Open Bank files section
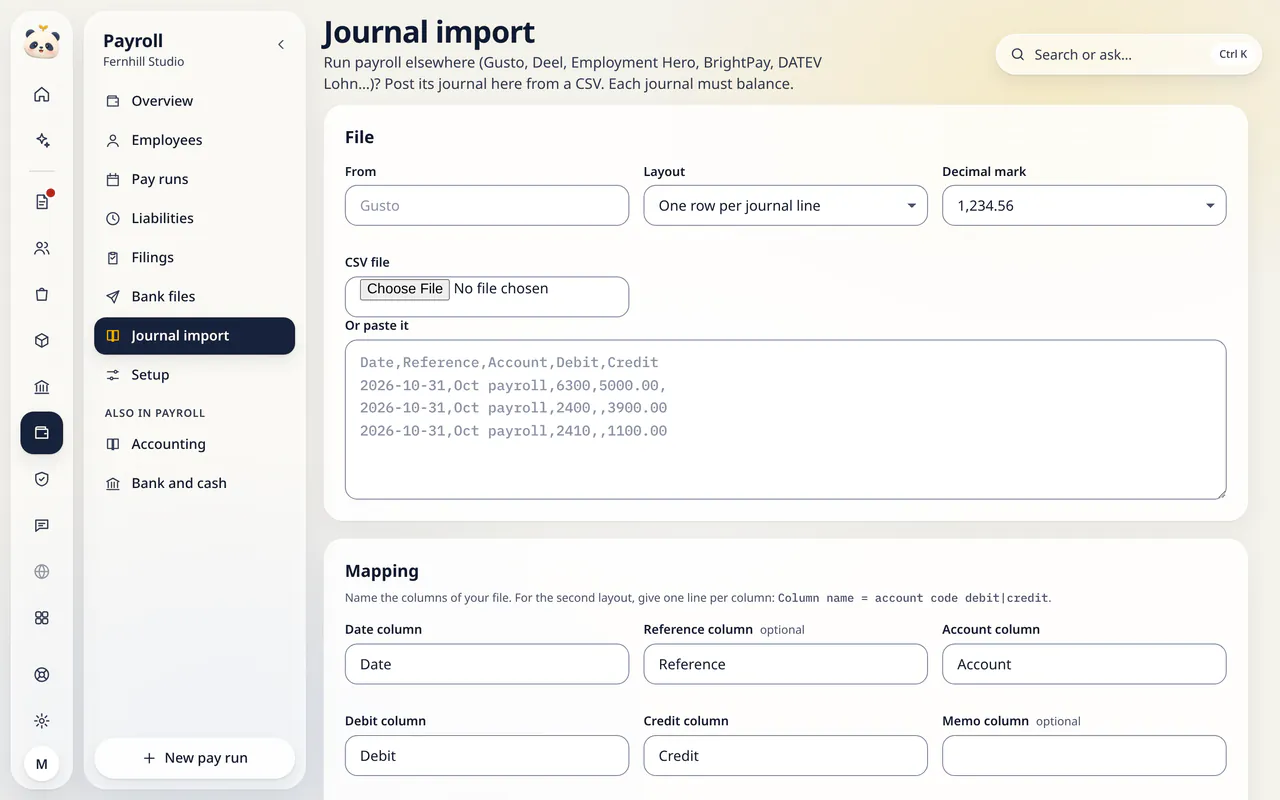Viewport: 1280px width, 800px height. pos(195,296)
